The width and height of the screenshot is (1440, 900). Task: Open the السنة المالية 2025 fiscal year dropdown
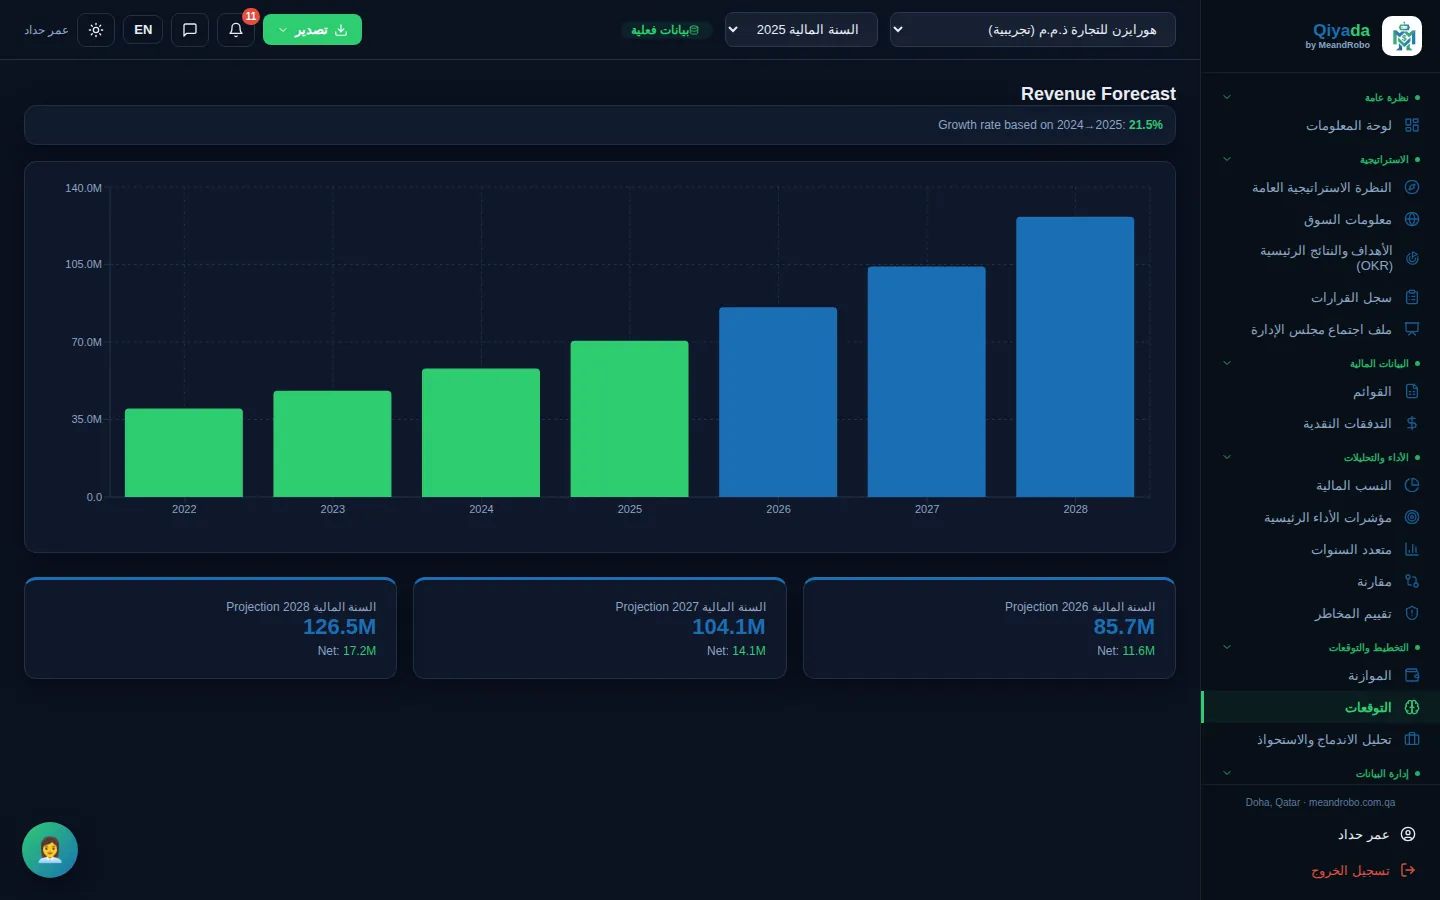click(x=801, y=30)
